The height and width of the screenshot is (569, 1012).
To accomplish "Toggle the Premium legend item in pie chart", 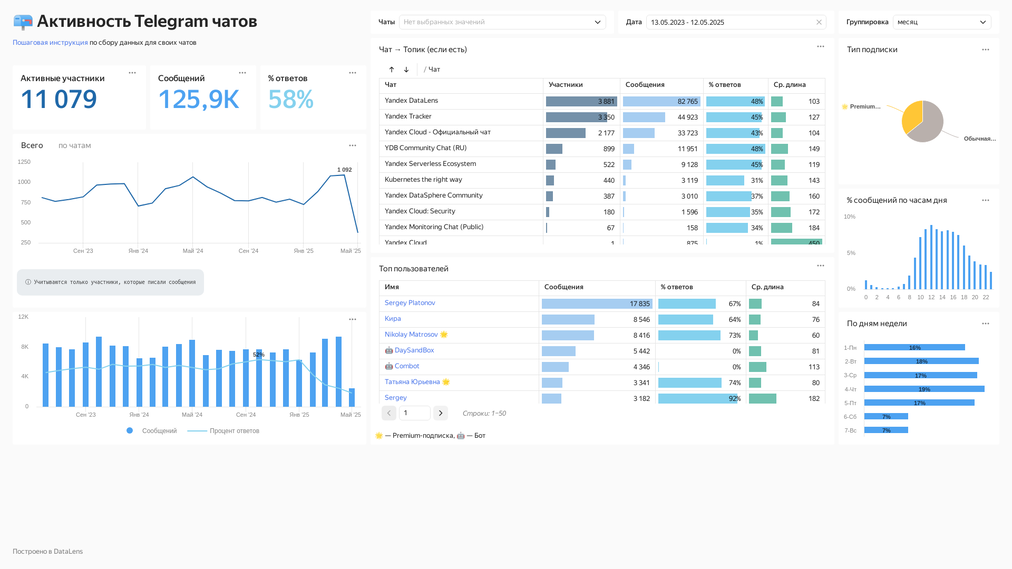I will pos(862,106).
